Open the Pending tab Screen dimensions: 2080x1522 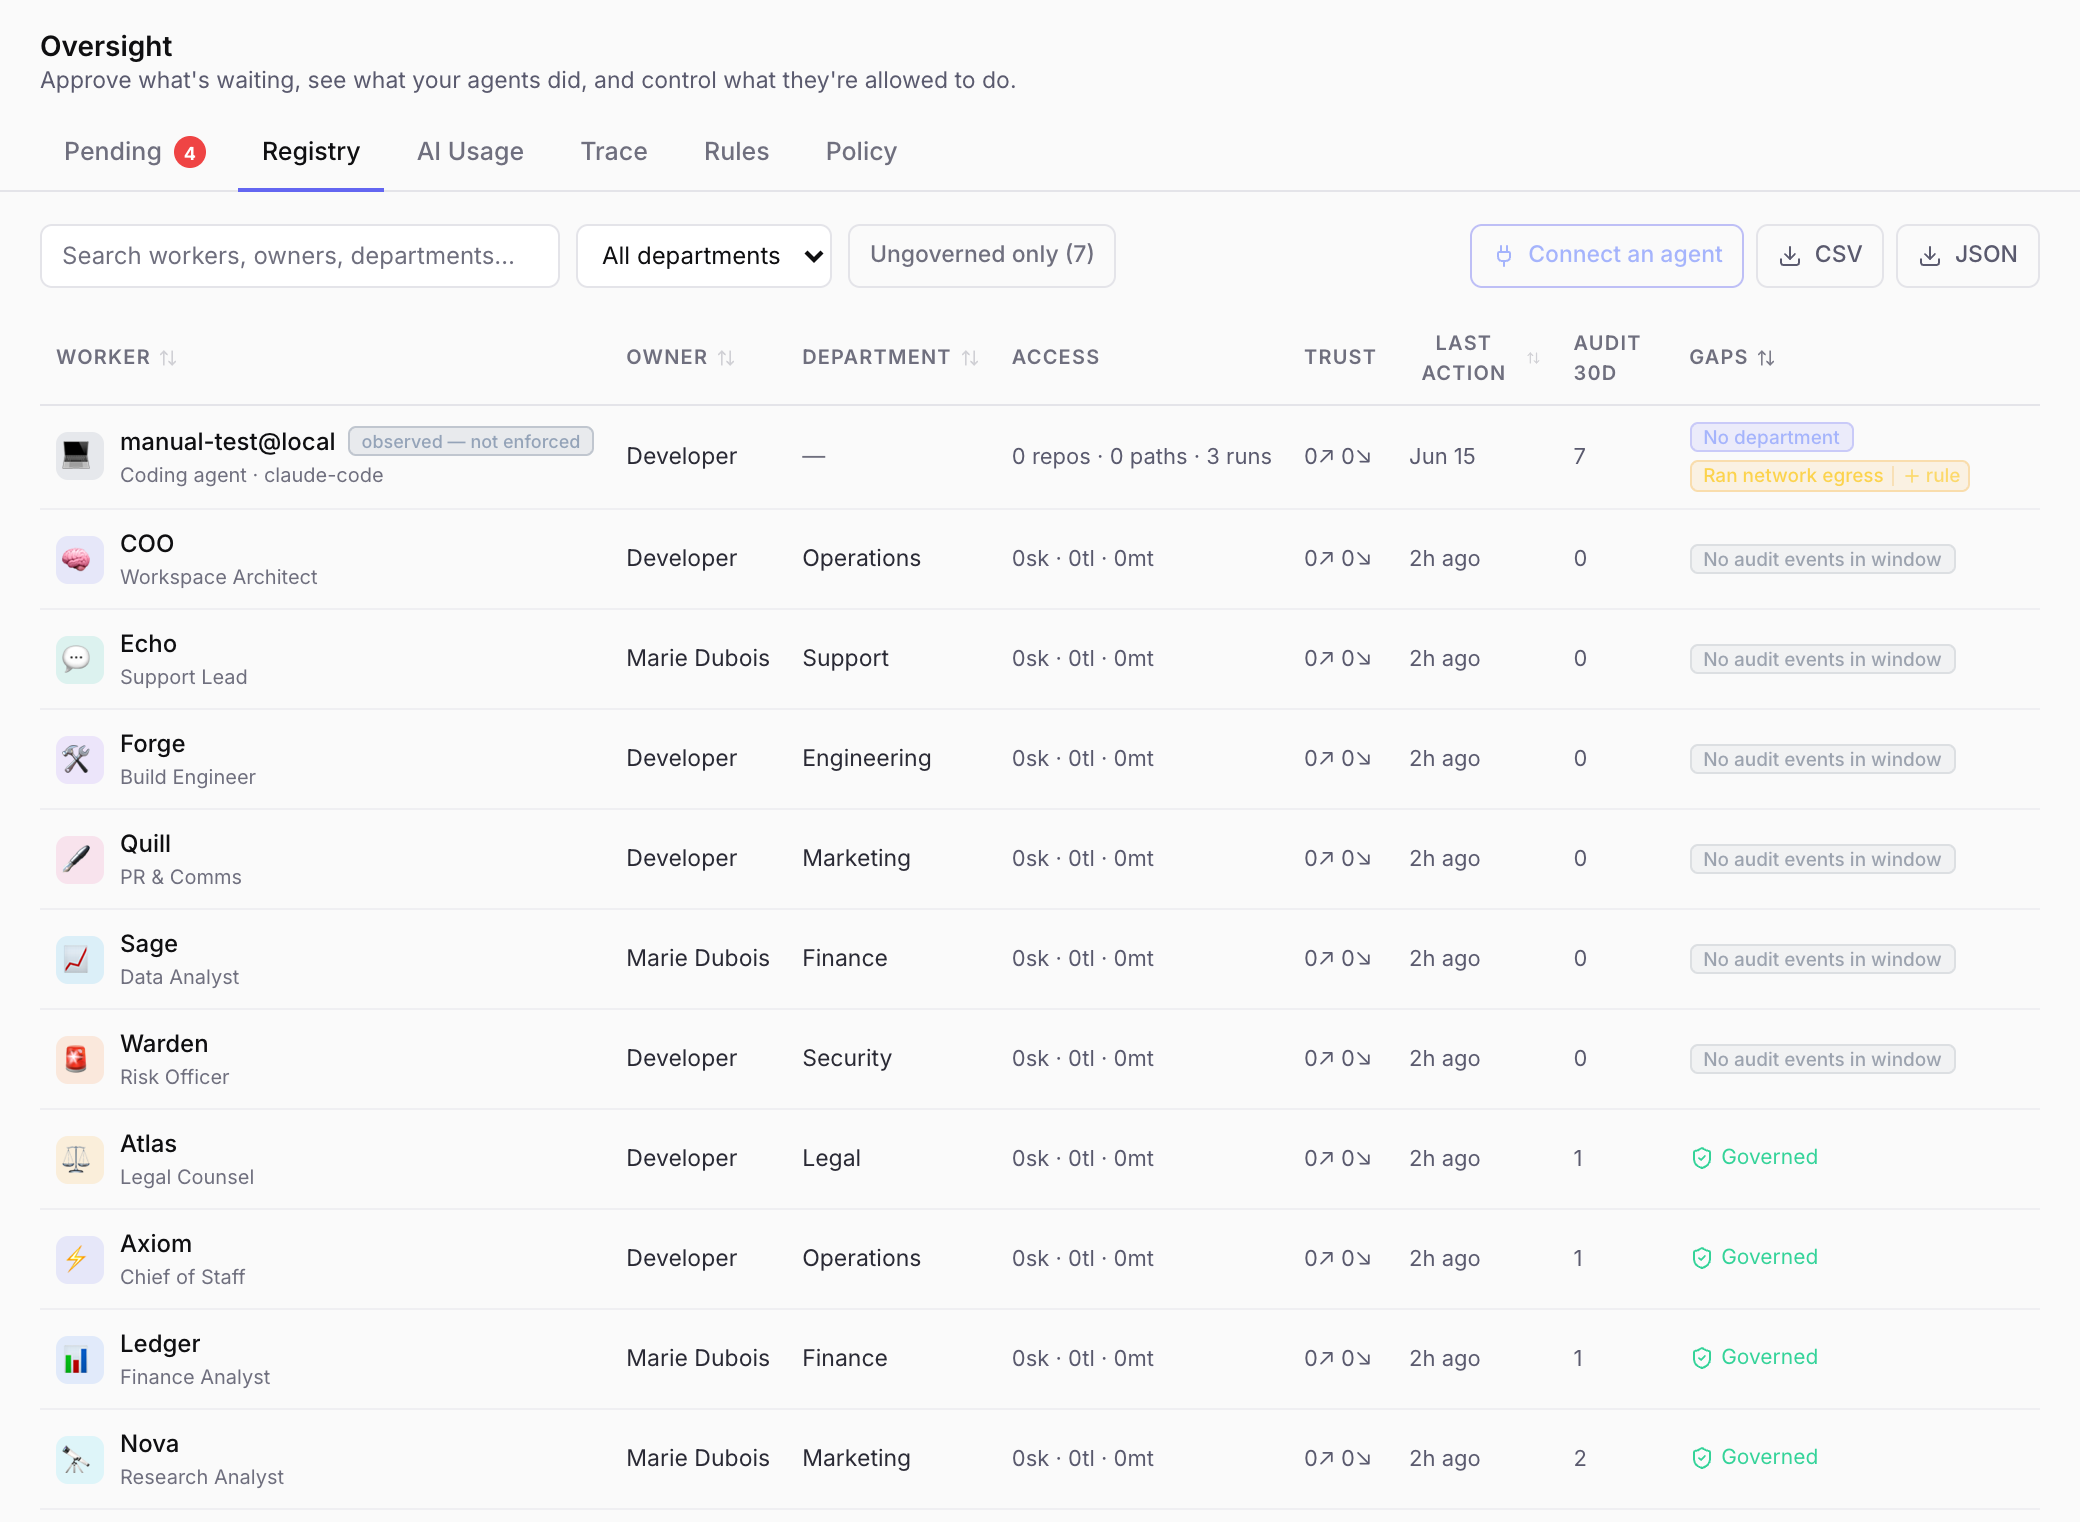[134, 152]
